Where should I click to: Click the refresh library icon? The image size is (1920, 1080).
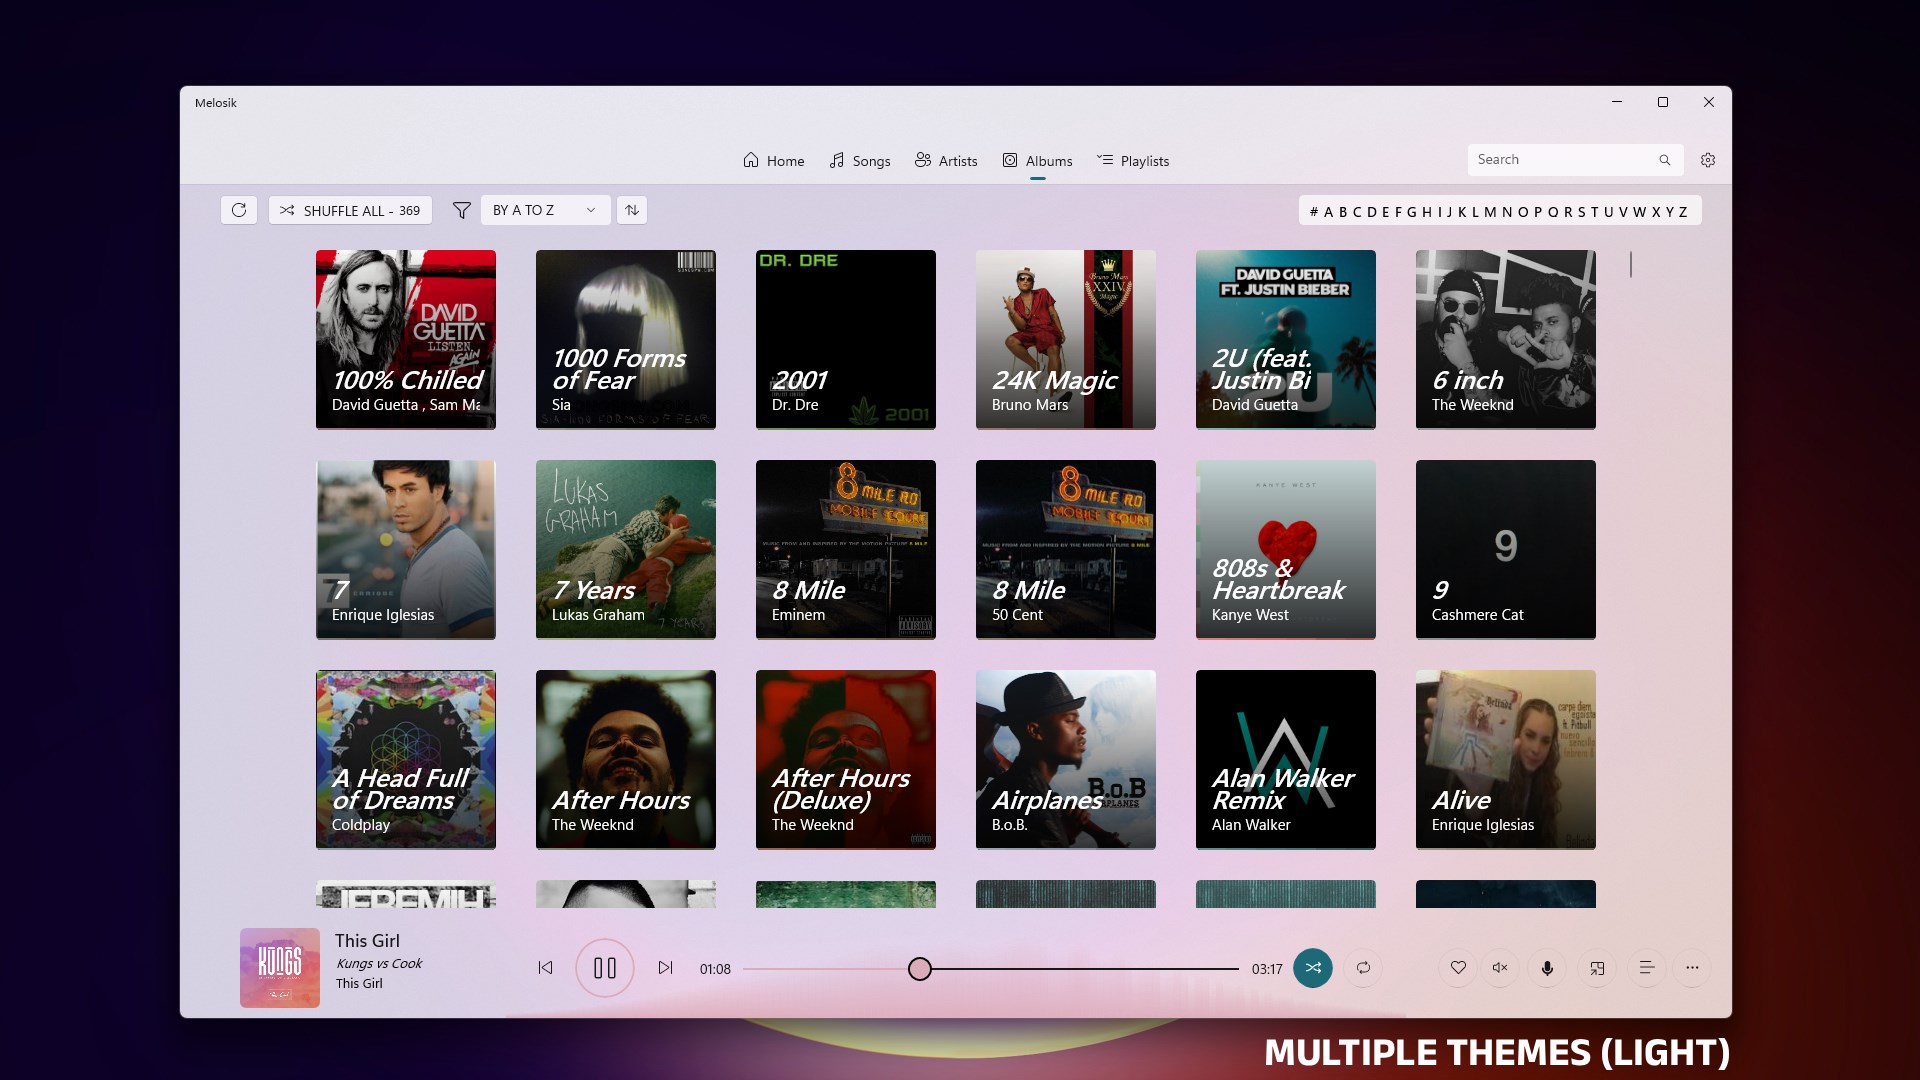pyautogui.click(x=239, y=210)
